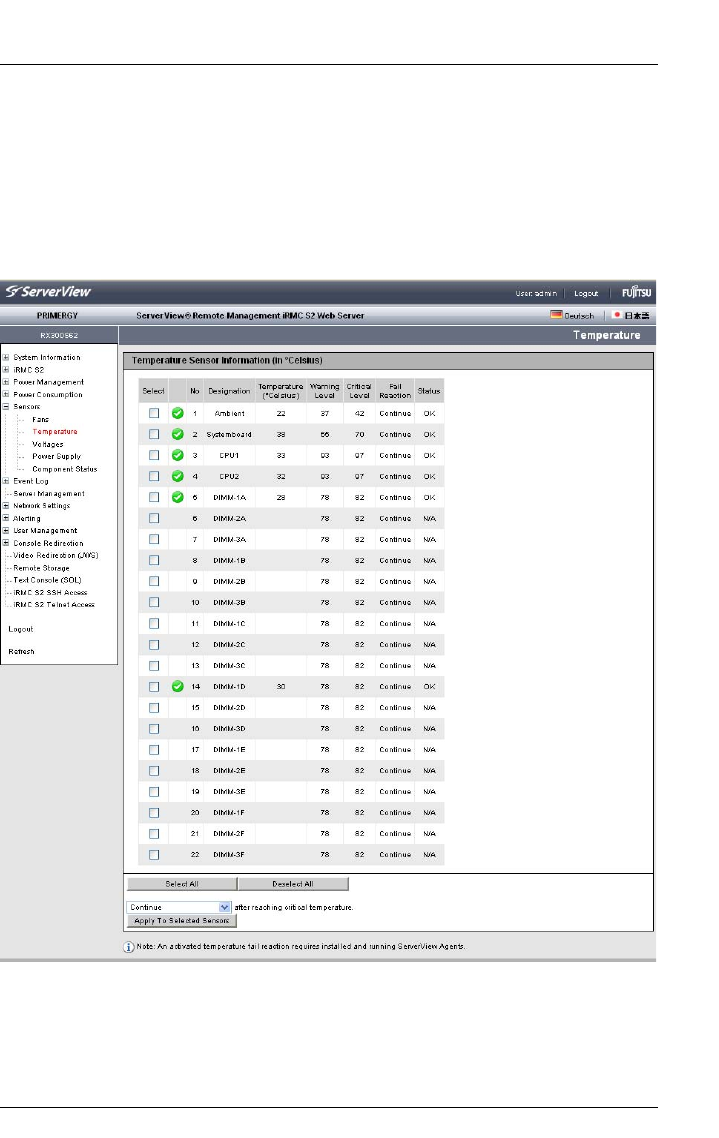Click the info icon beside the Note

tap(128, 946)
